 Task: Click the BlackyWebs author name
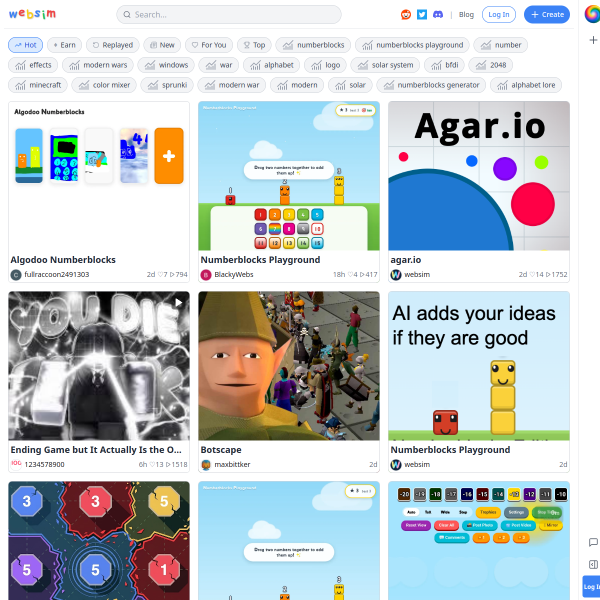(x=234, y=274)
